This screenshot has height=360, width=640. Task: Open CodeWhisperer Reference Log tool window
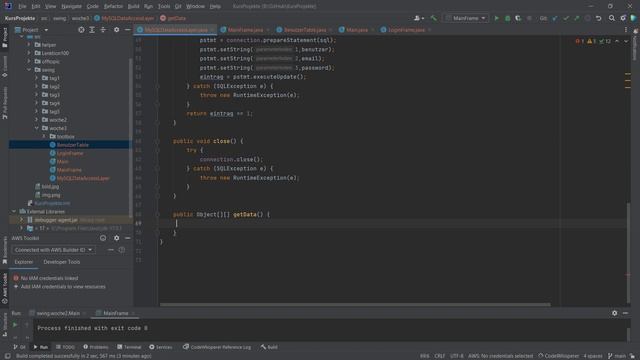coord(217,347)
